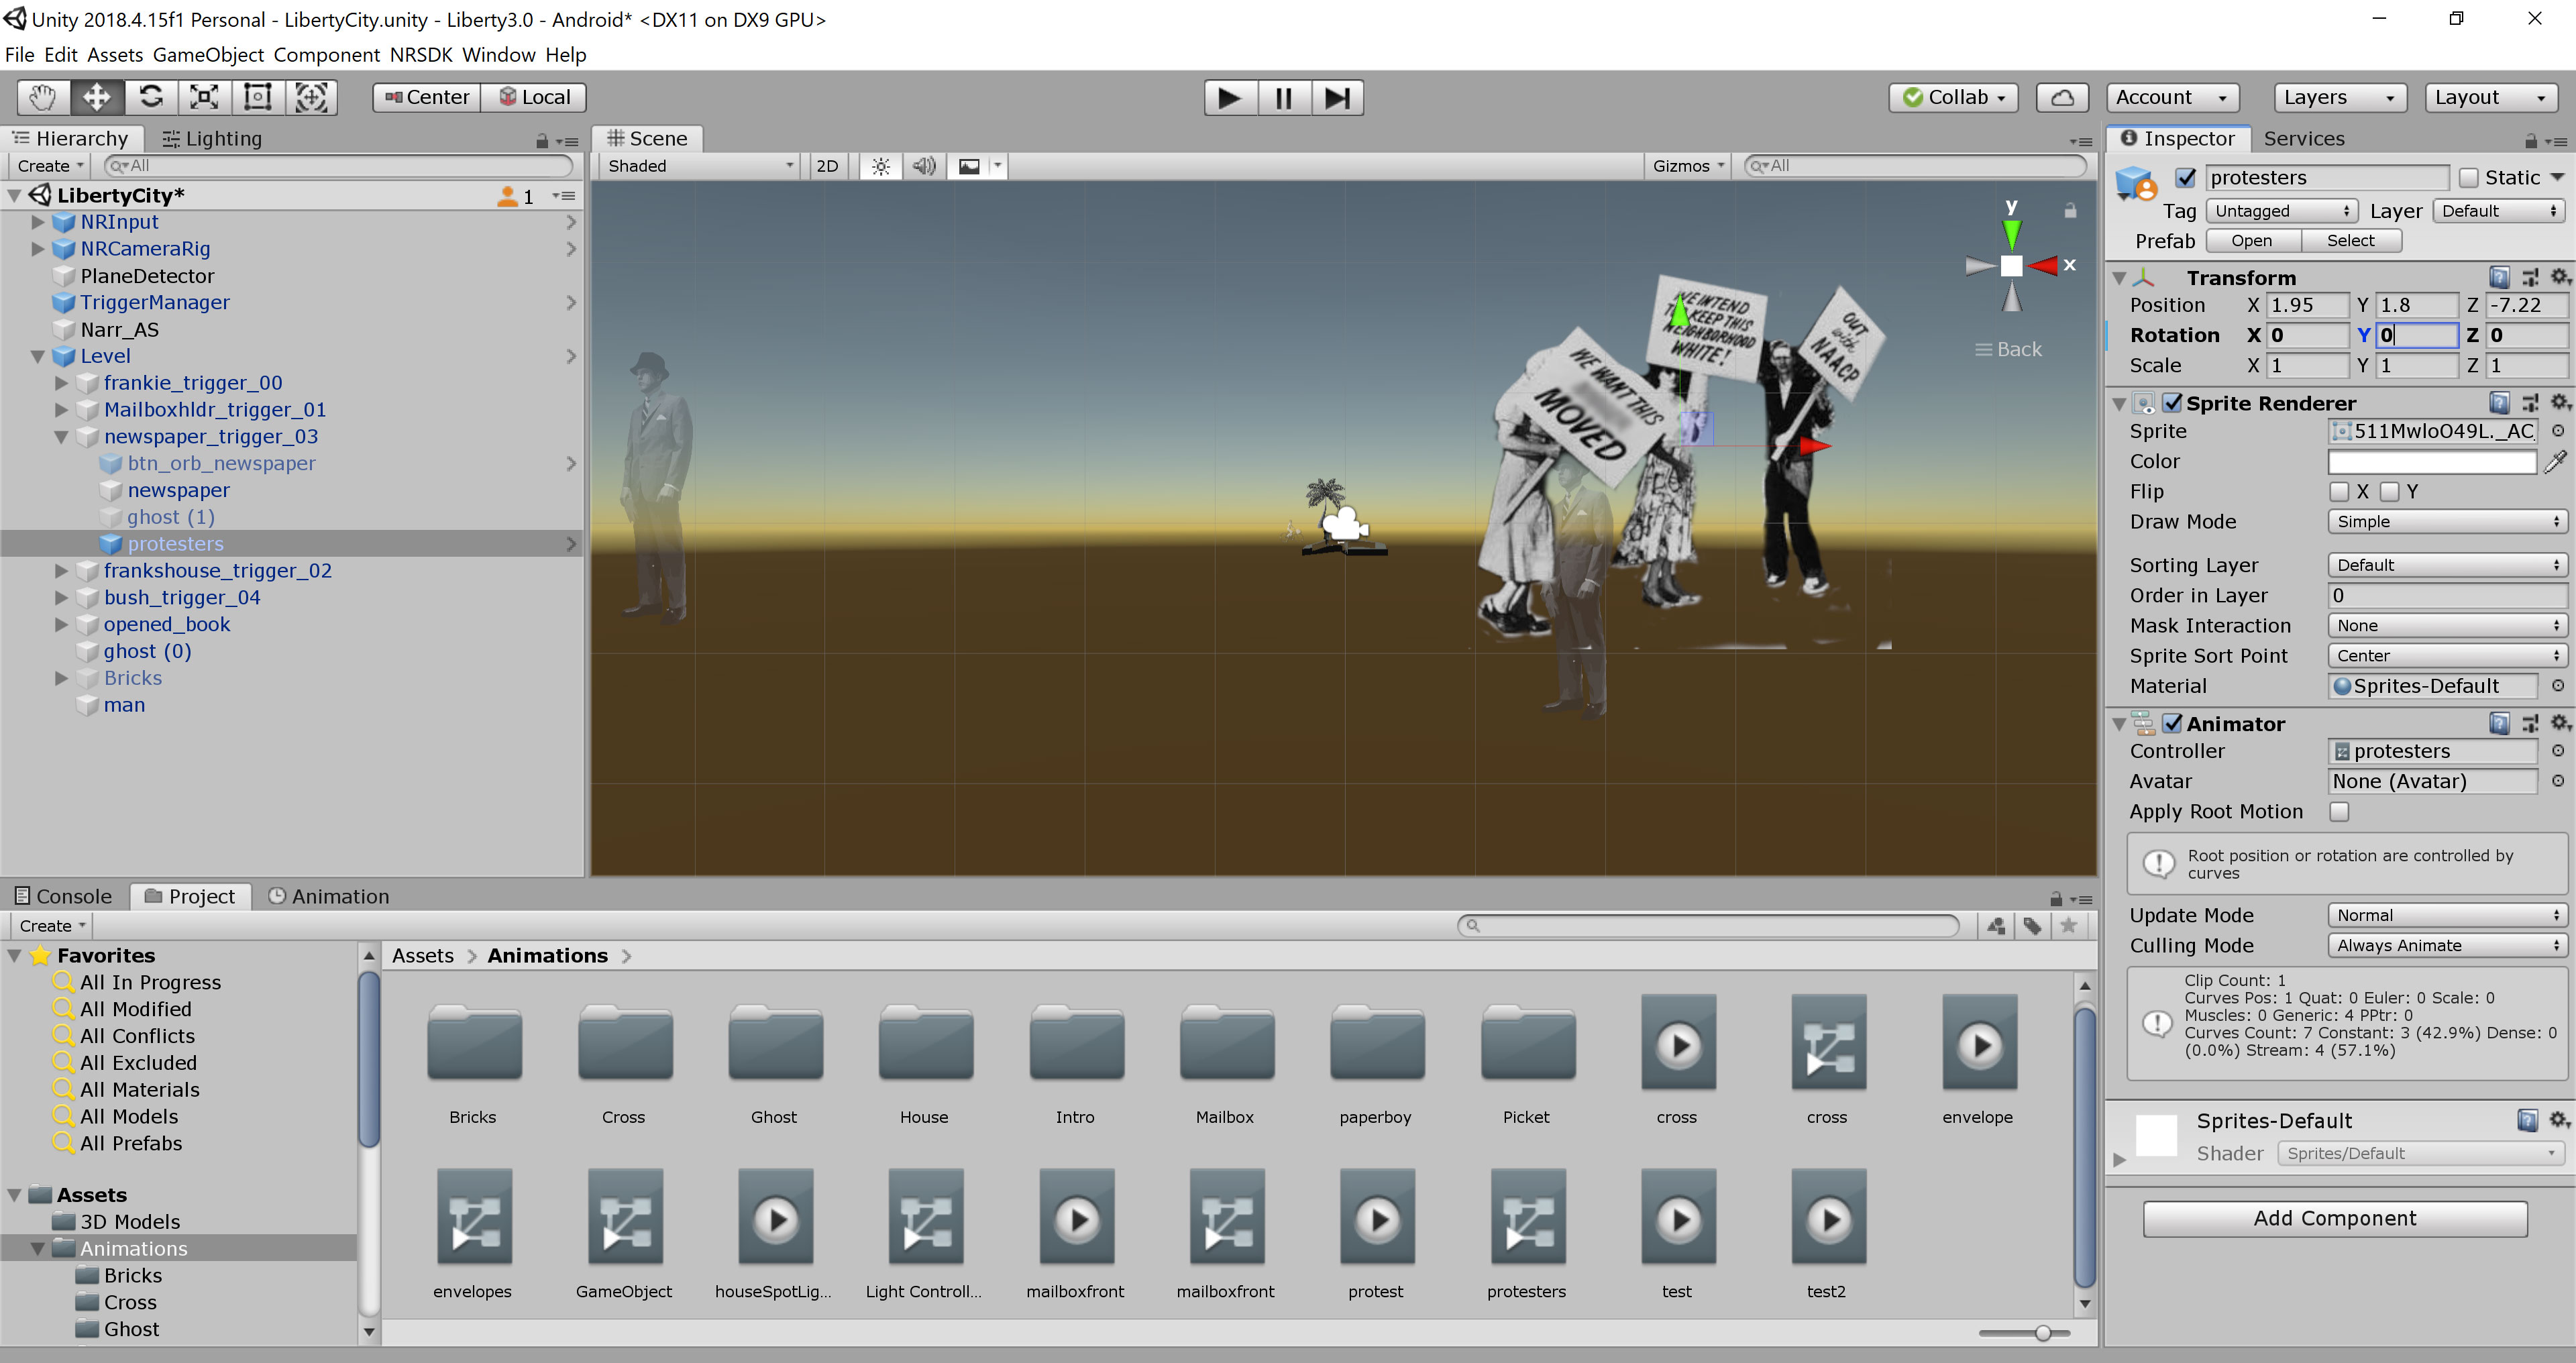Image resolution: width=2576 pixels, height=1363 pixels.
Task: Disable the Sprite Renderer component checkbox
Action: pyautogui.click(x=2172, y=402)
